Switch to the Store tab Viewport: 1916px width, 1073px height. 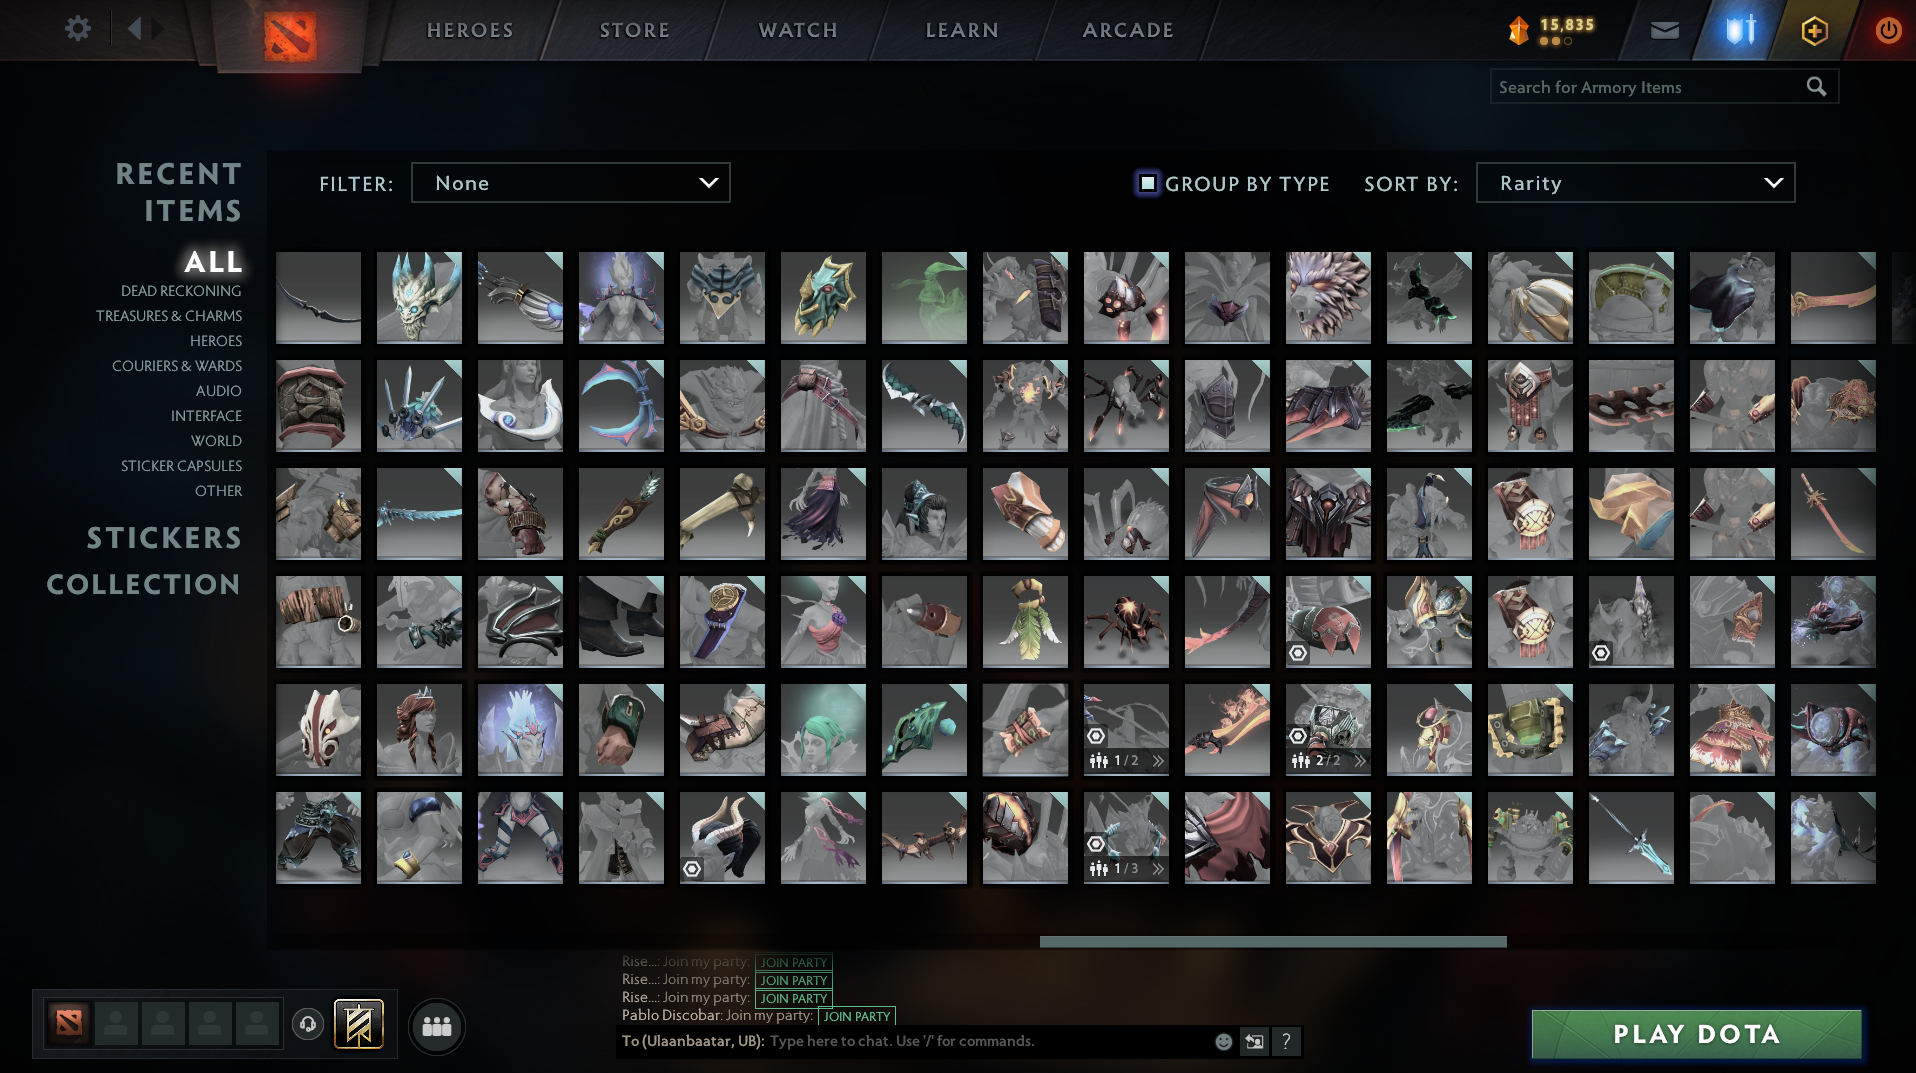pyautogui.click(x=633, y=29)
